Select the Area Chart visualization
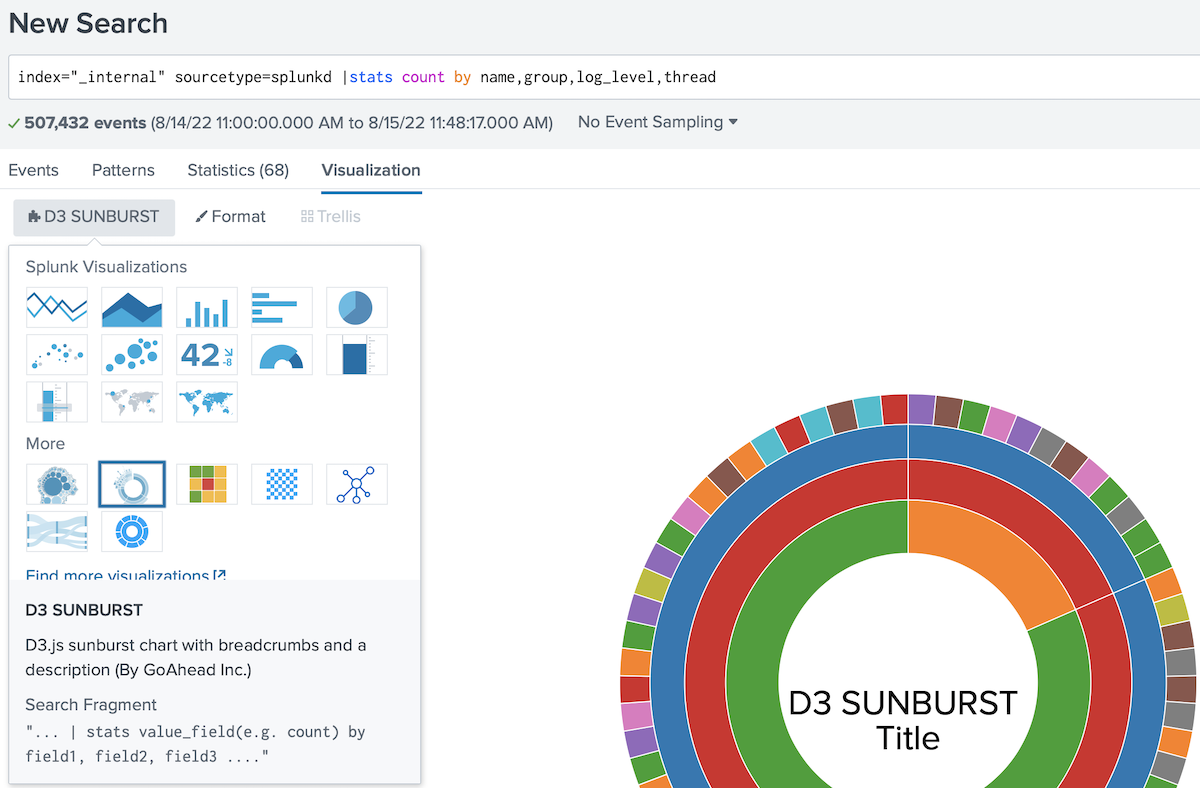 [132, 307]
